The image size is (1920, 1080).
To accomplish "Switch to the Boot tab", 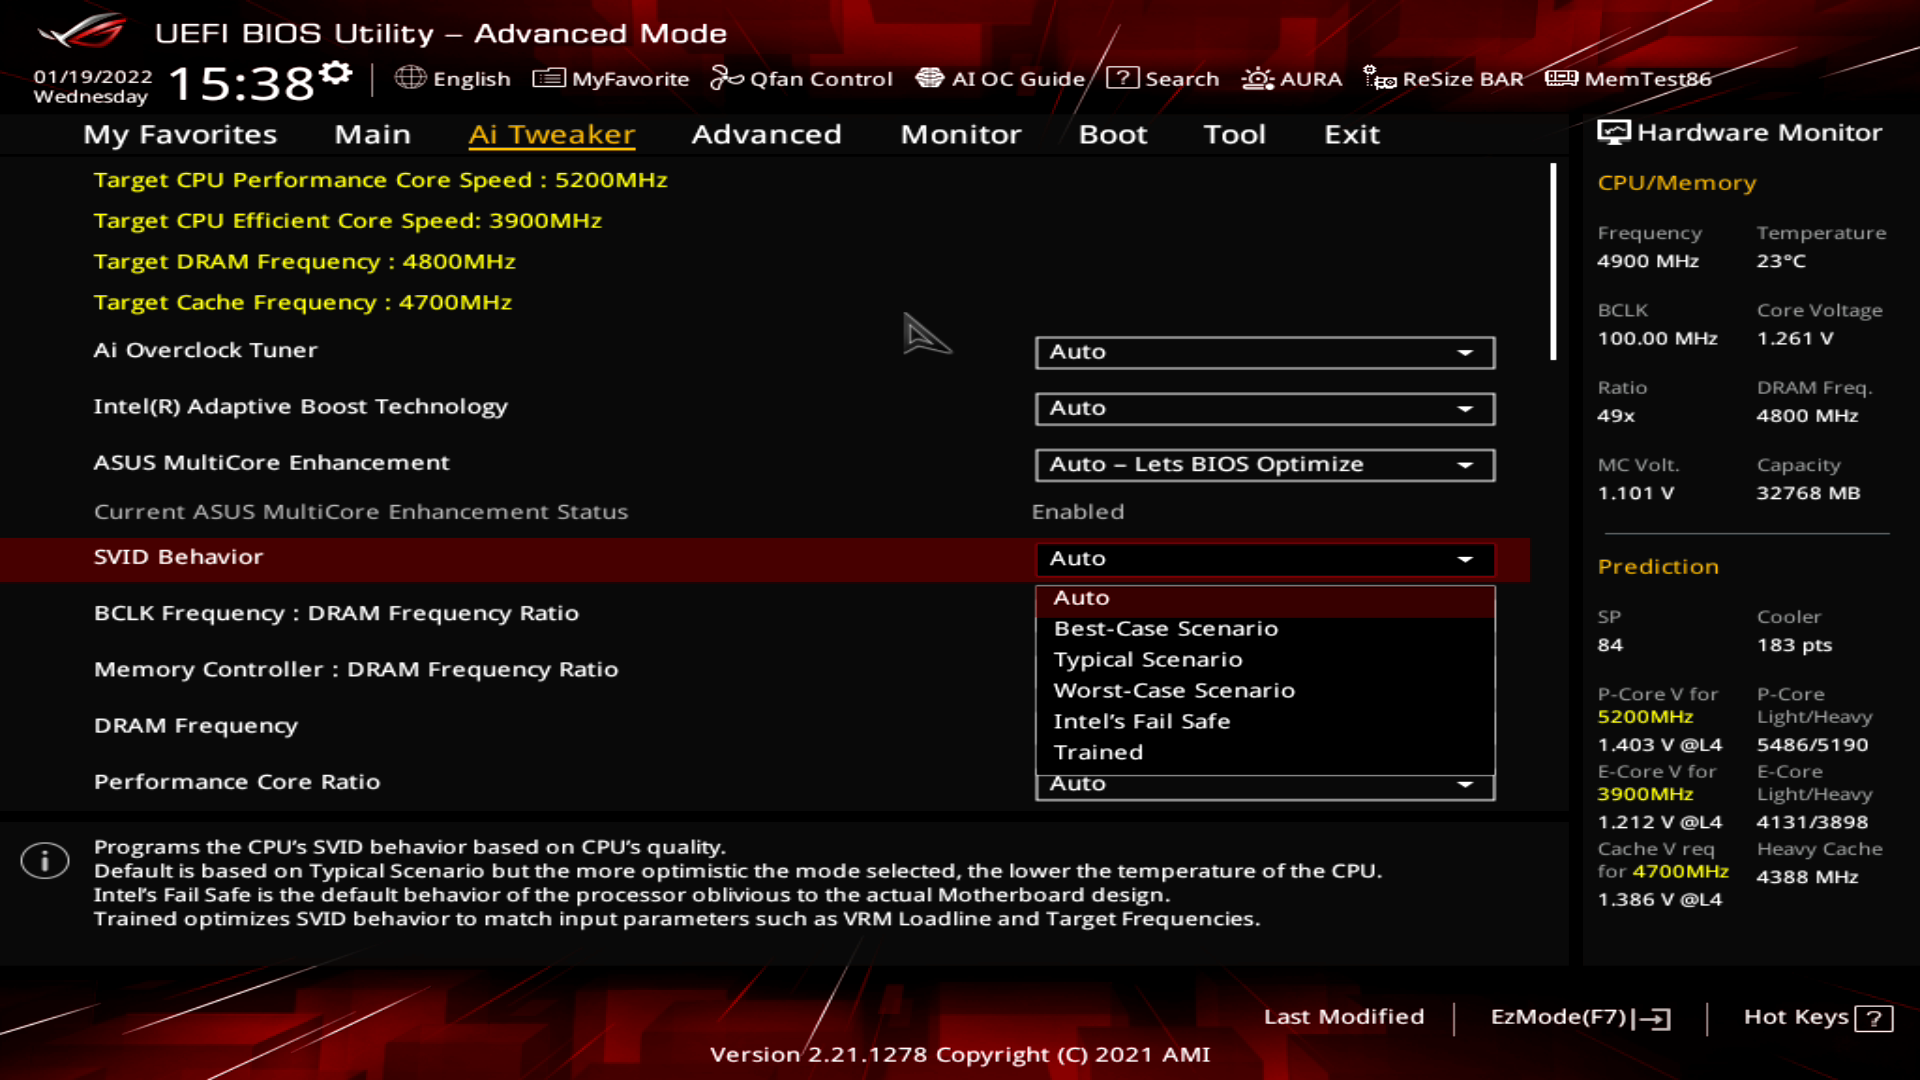I will click(x=1112, y=134).
